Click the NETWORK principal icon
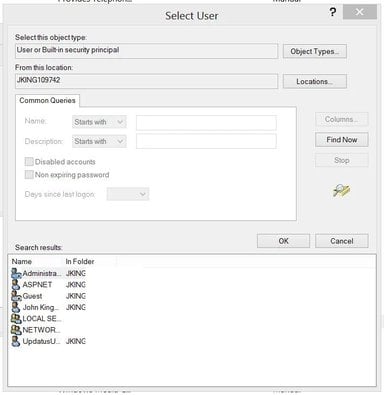This screenshot has height=395, width=384. (x=16, y=330)
